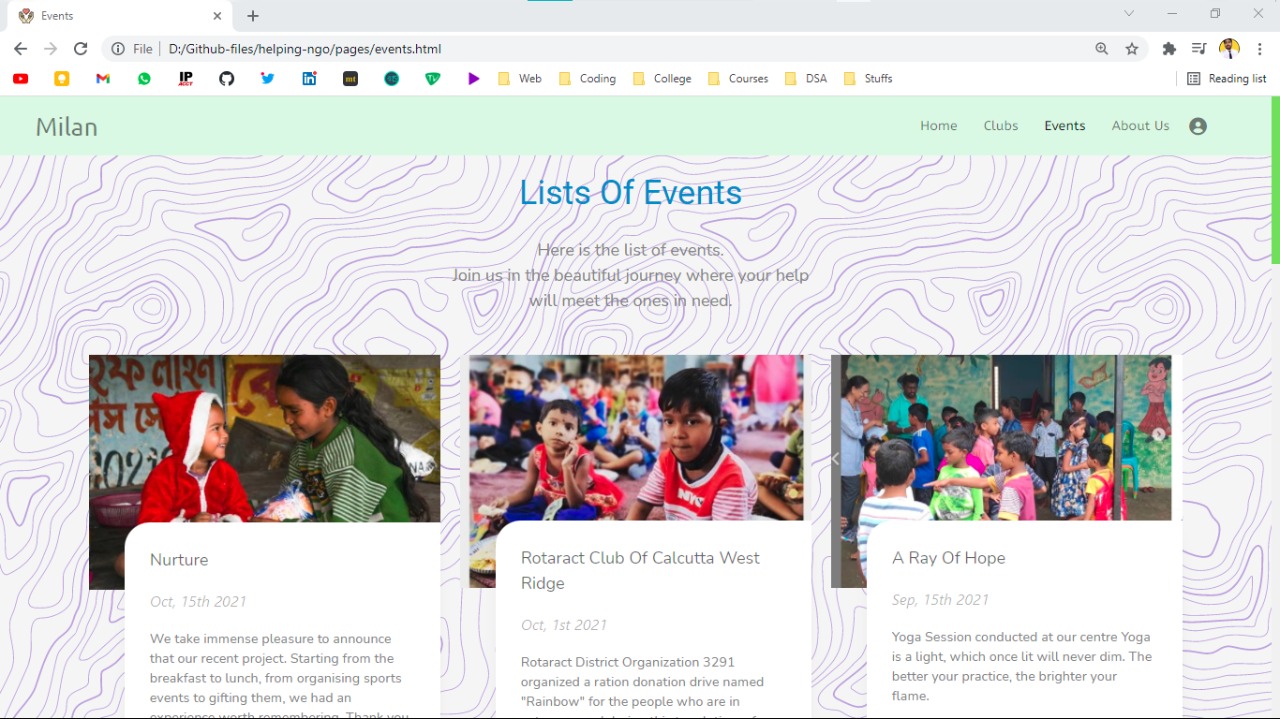Click the media control music icon
1280x719 pixels.
(1199, 49)
